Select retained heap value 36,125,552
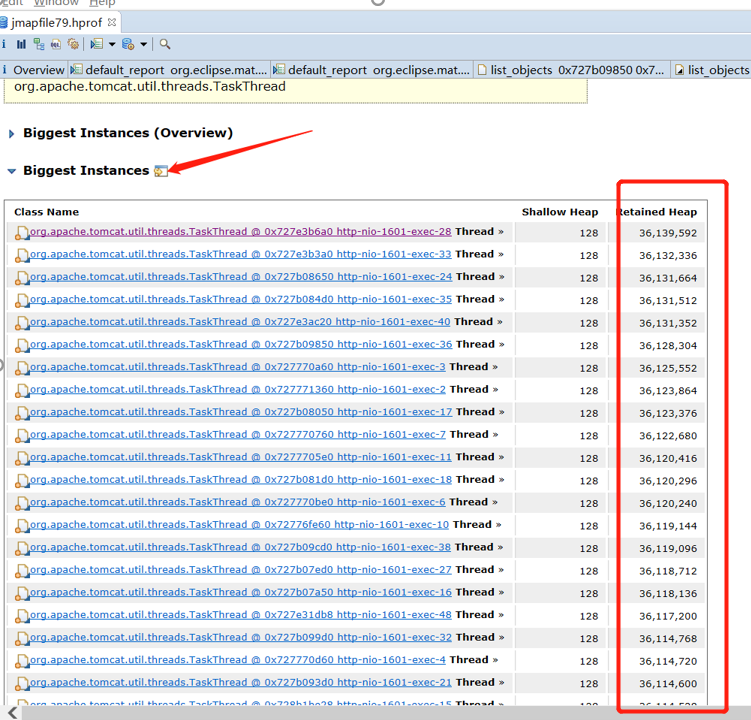 (x=668, y=368)
